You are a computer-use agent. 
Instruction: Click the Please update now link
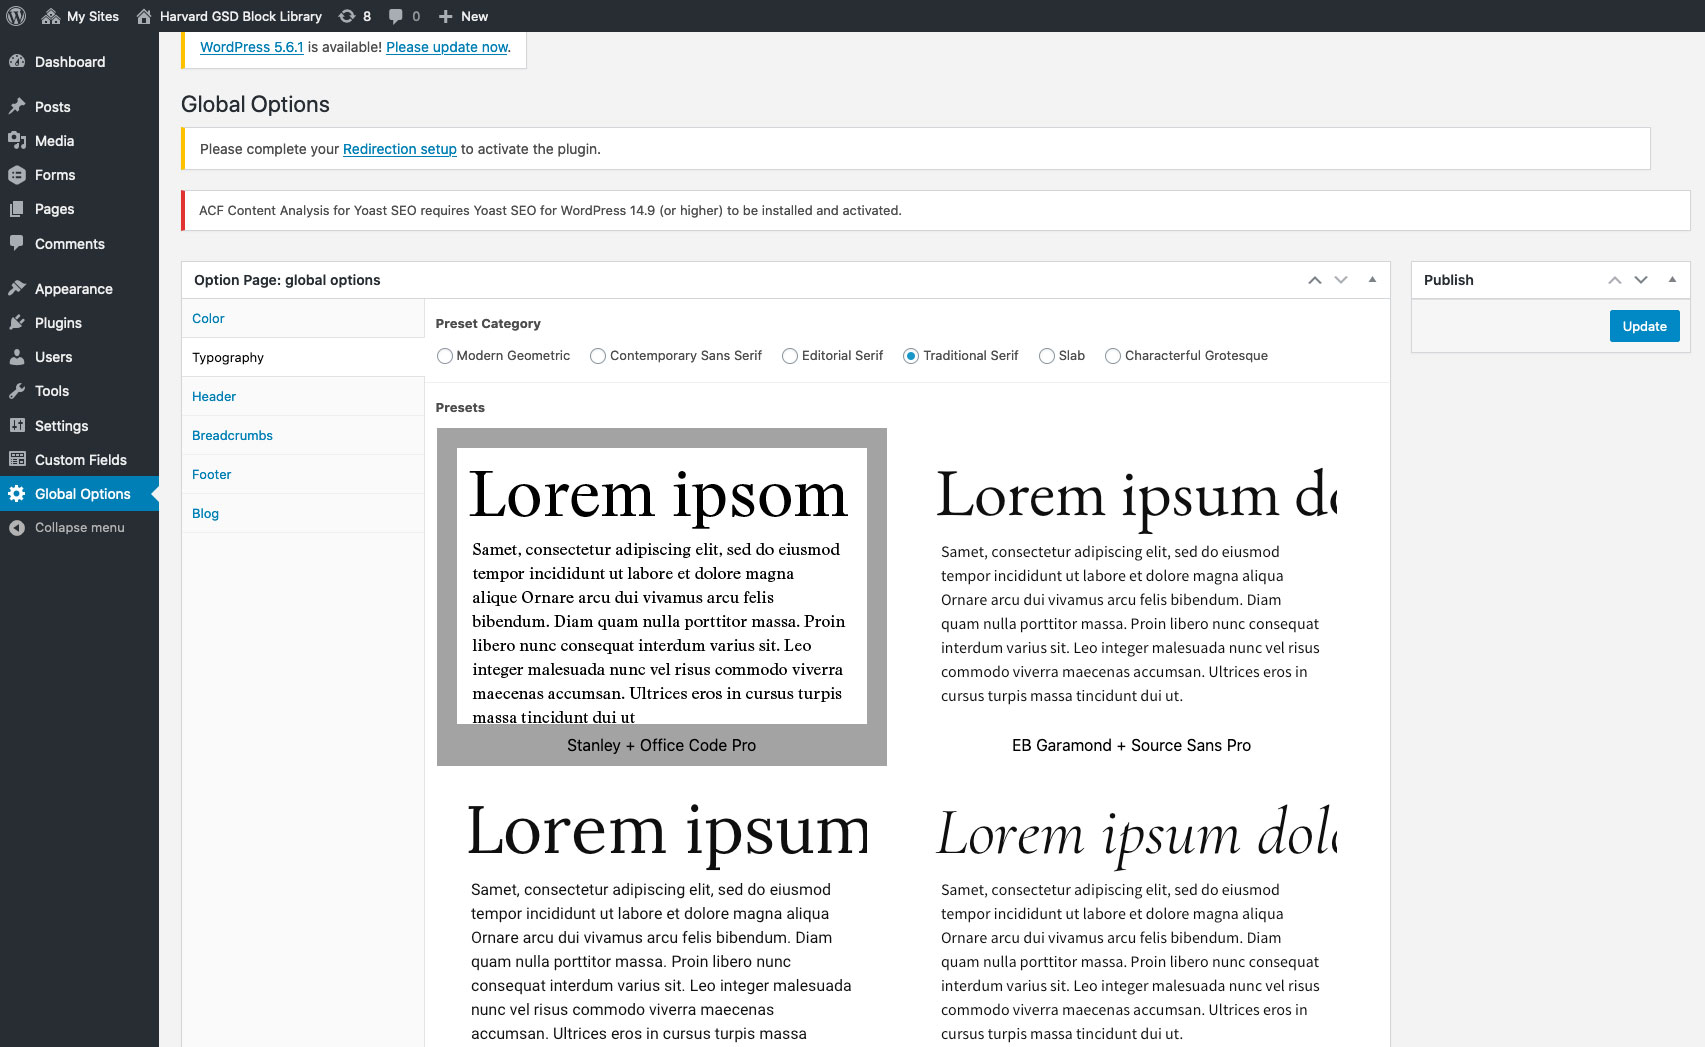click(446, 47)
